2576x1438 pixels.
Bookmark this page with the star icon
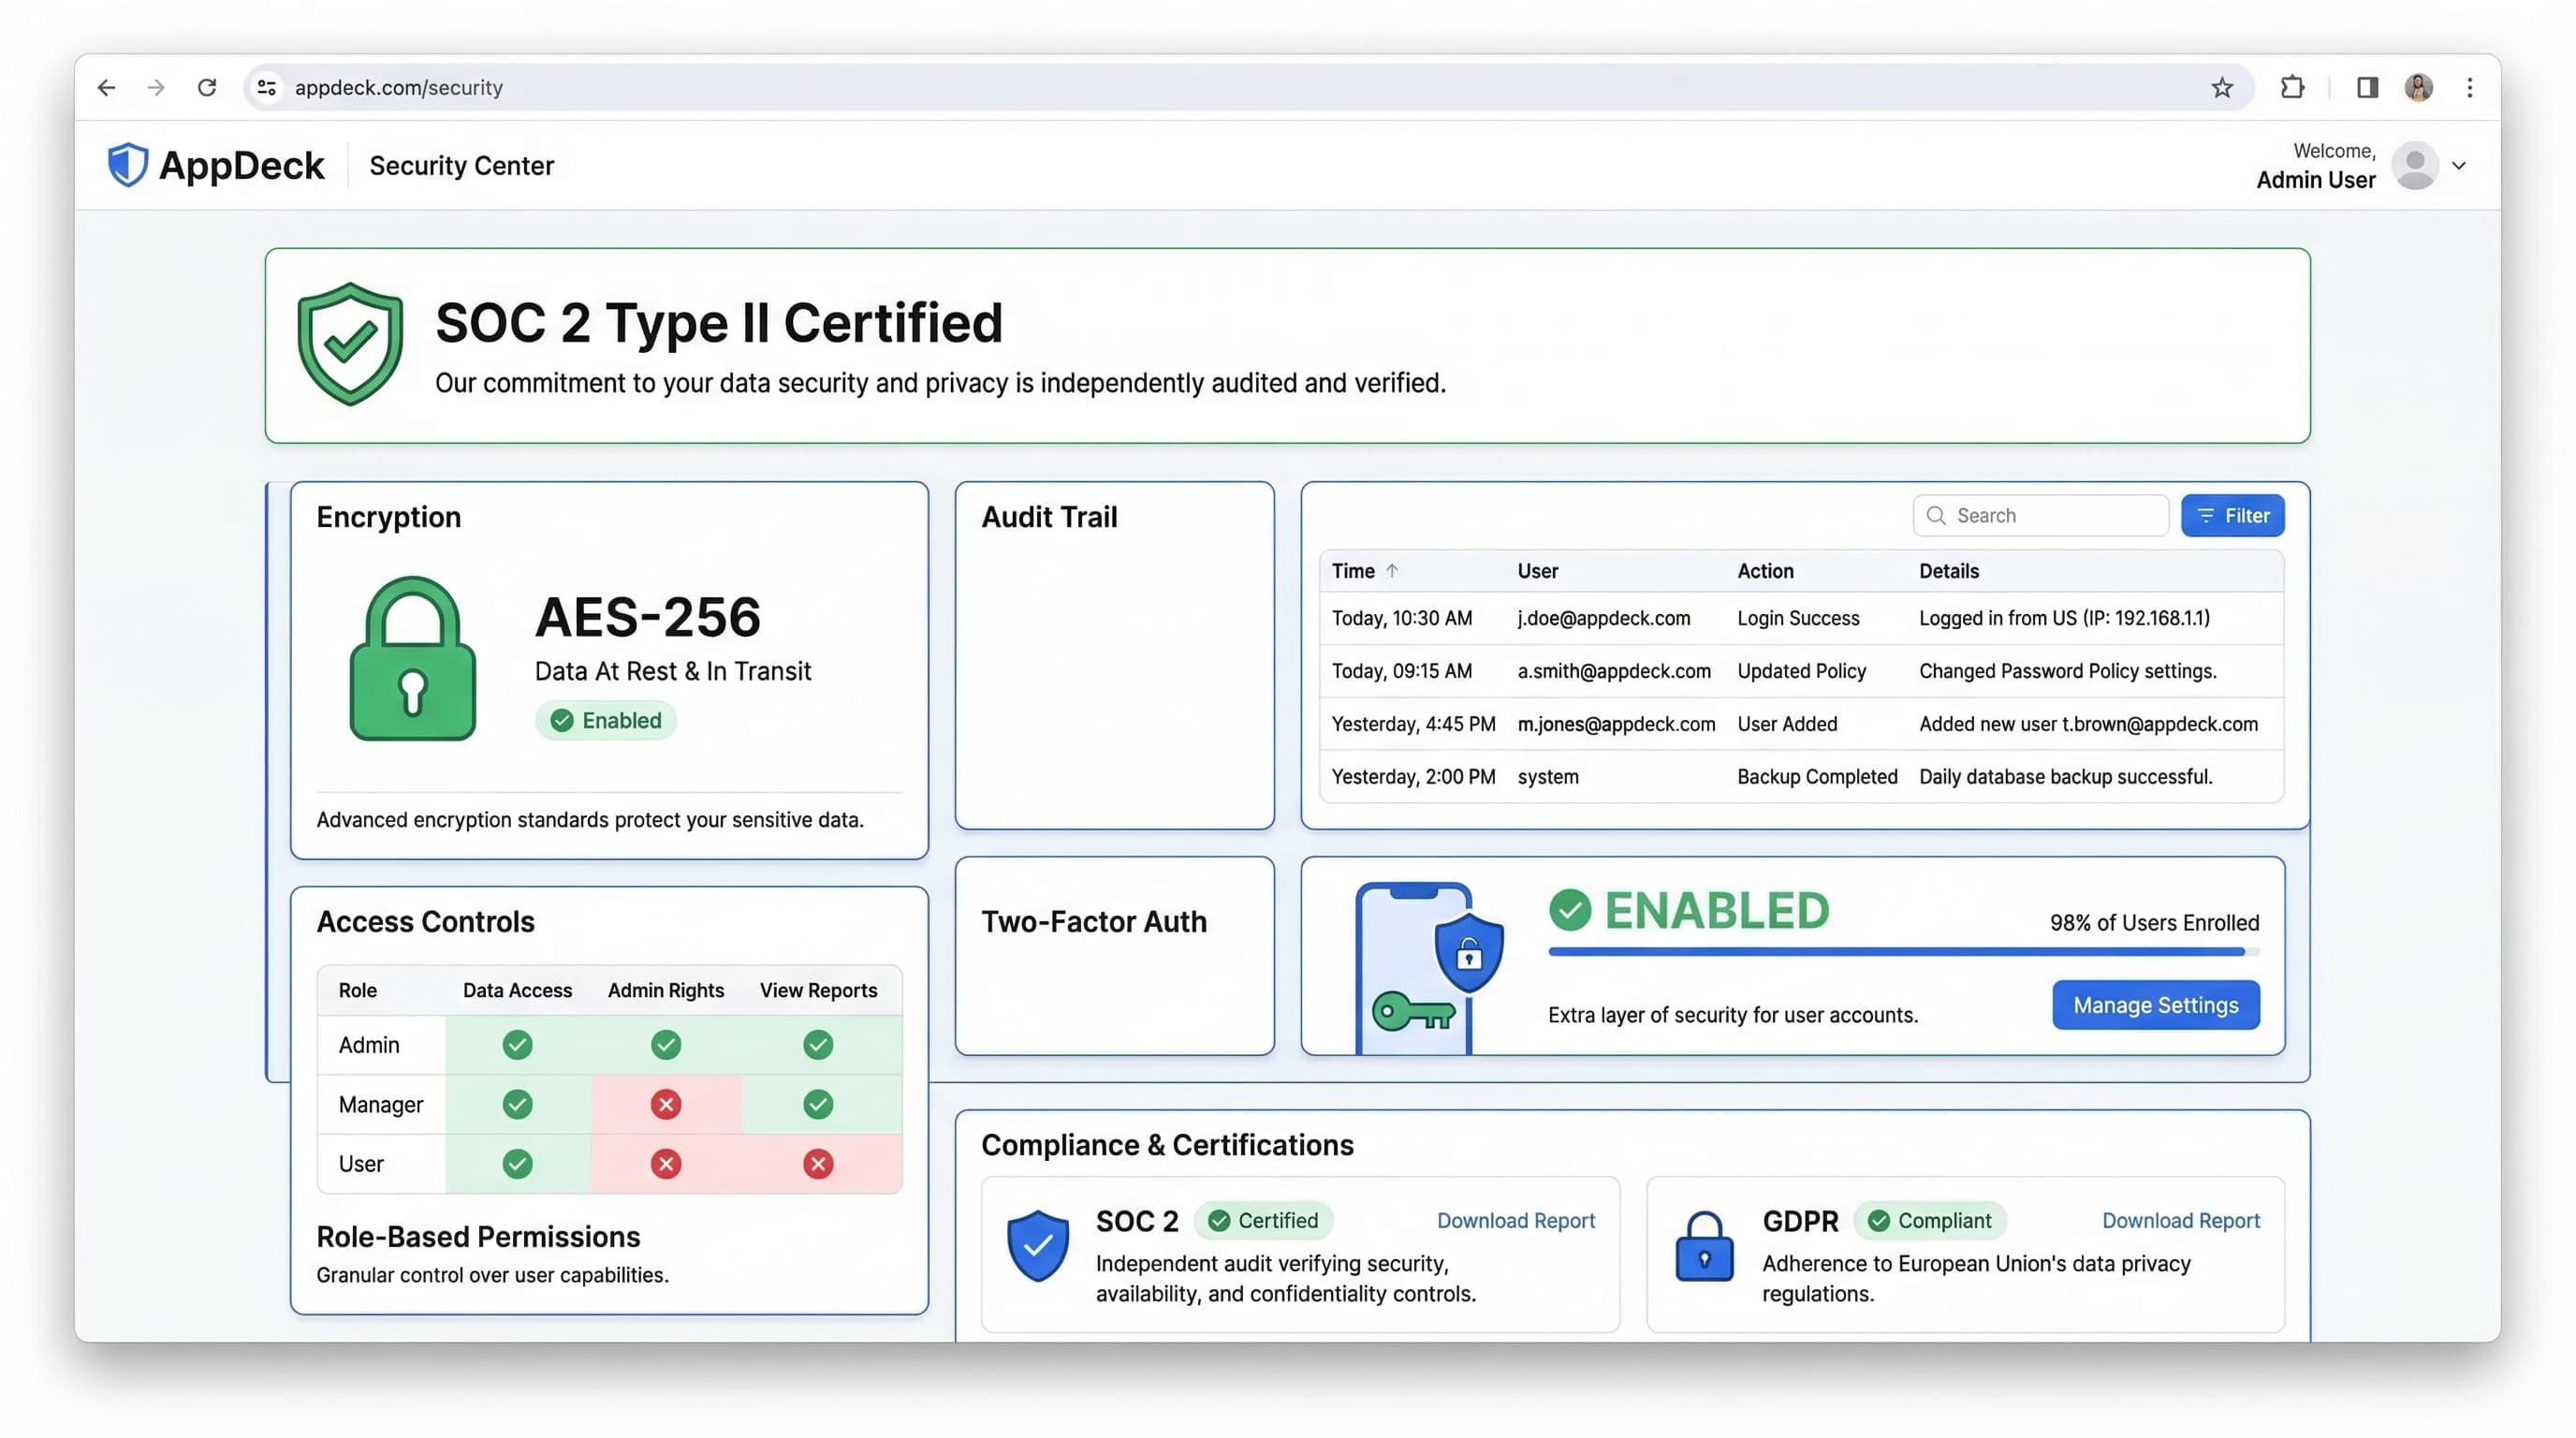(2221, 88)
